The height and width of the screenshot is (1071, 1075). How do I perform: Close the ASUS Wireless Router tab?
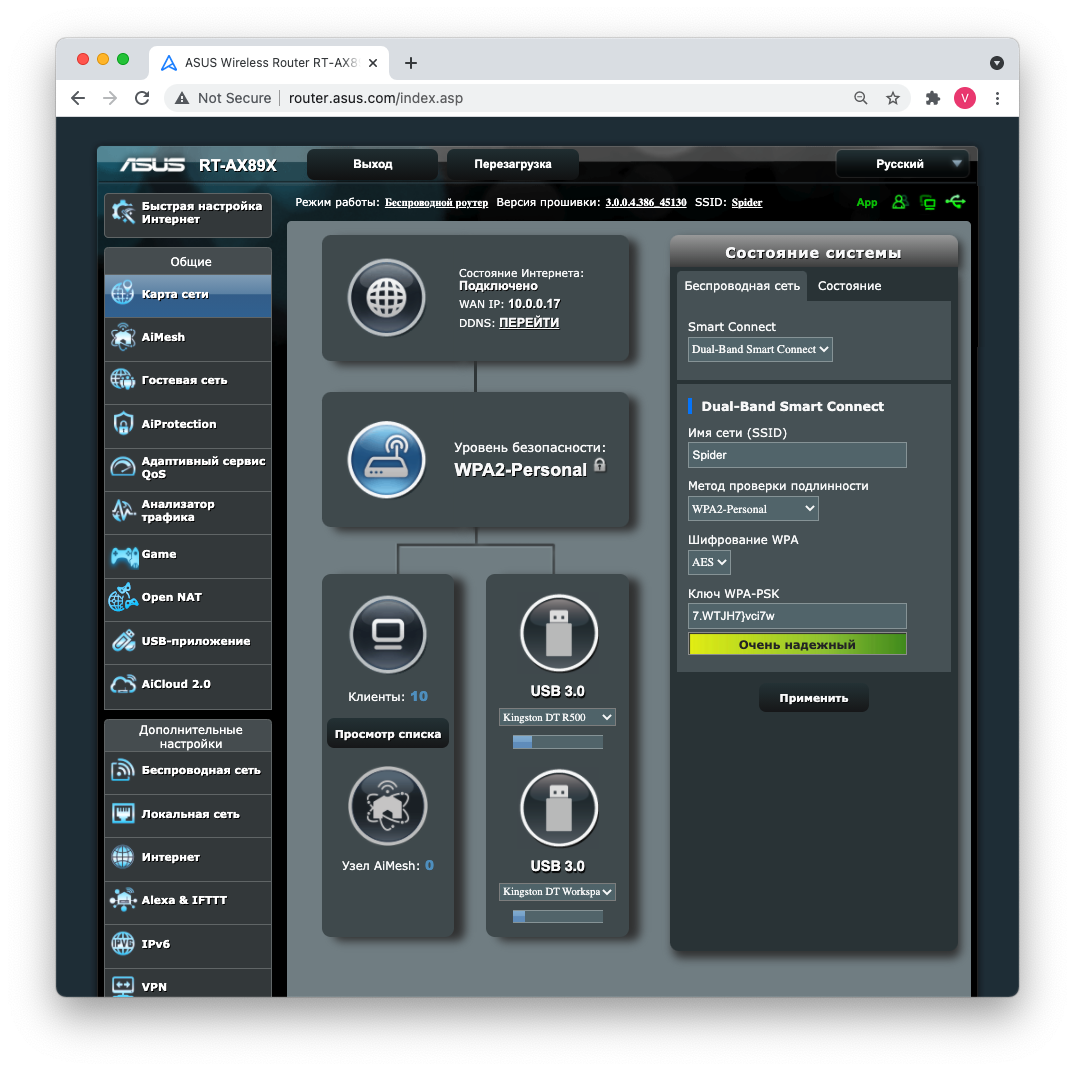(373, 63)
